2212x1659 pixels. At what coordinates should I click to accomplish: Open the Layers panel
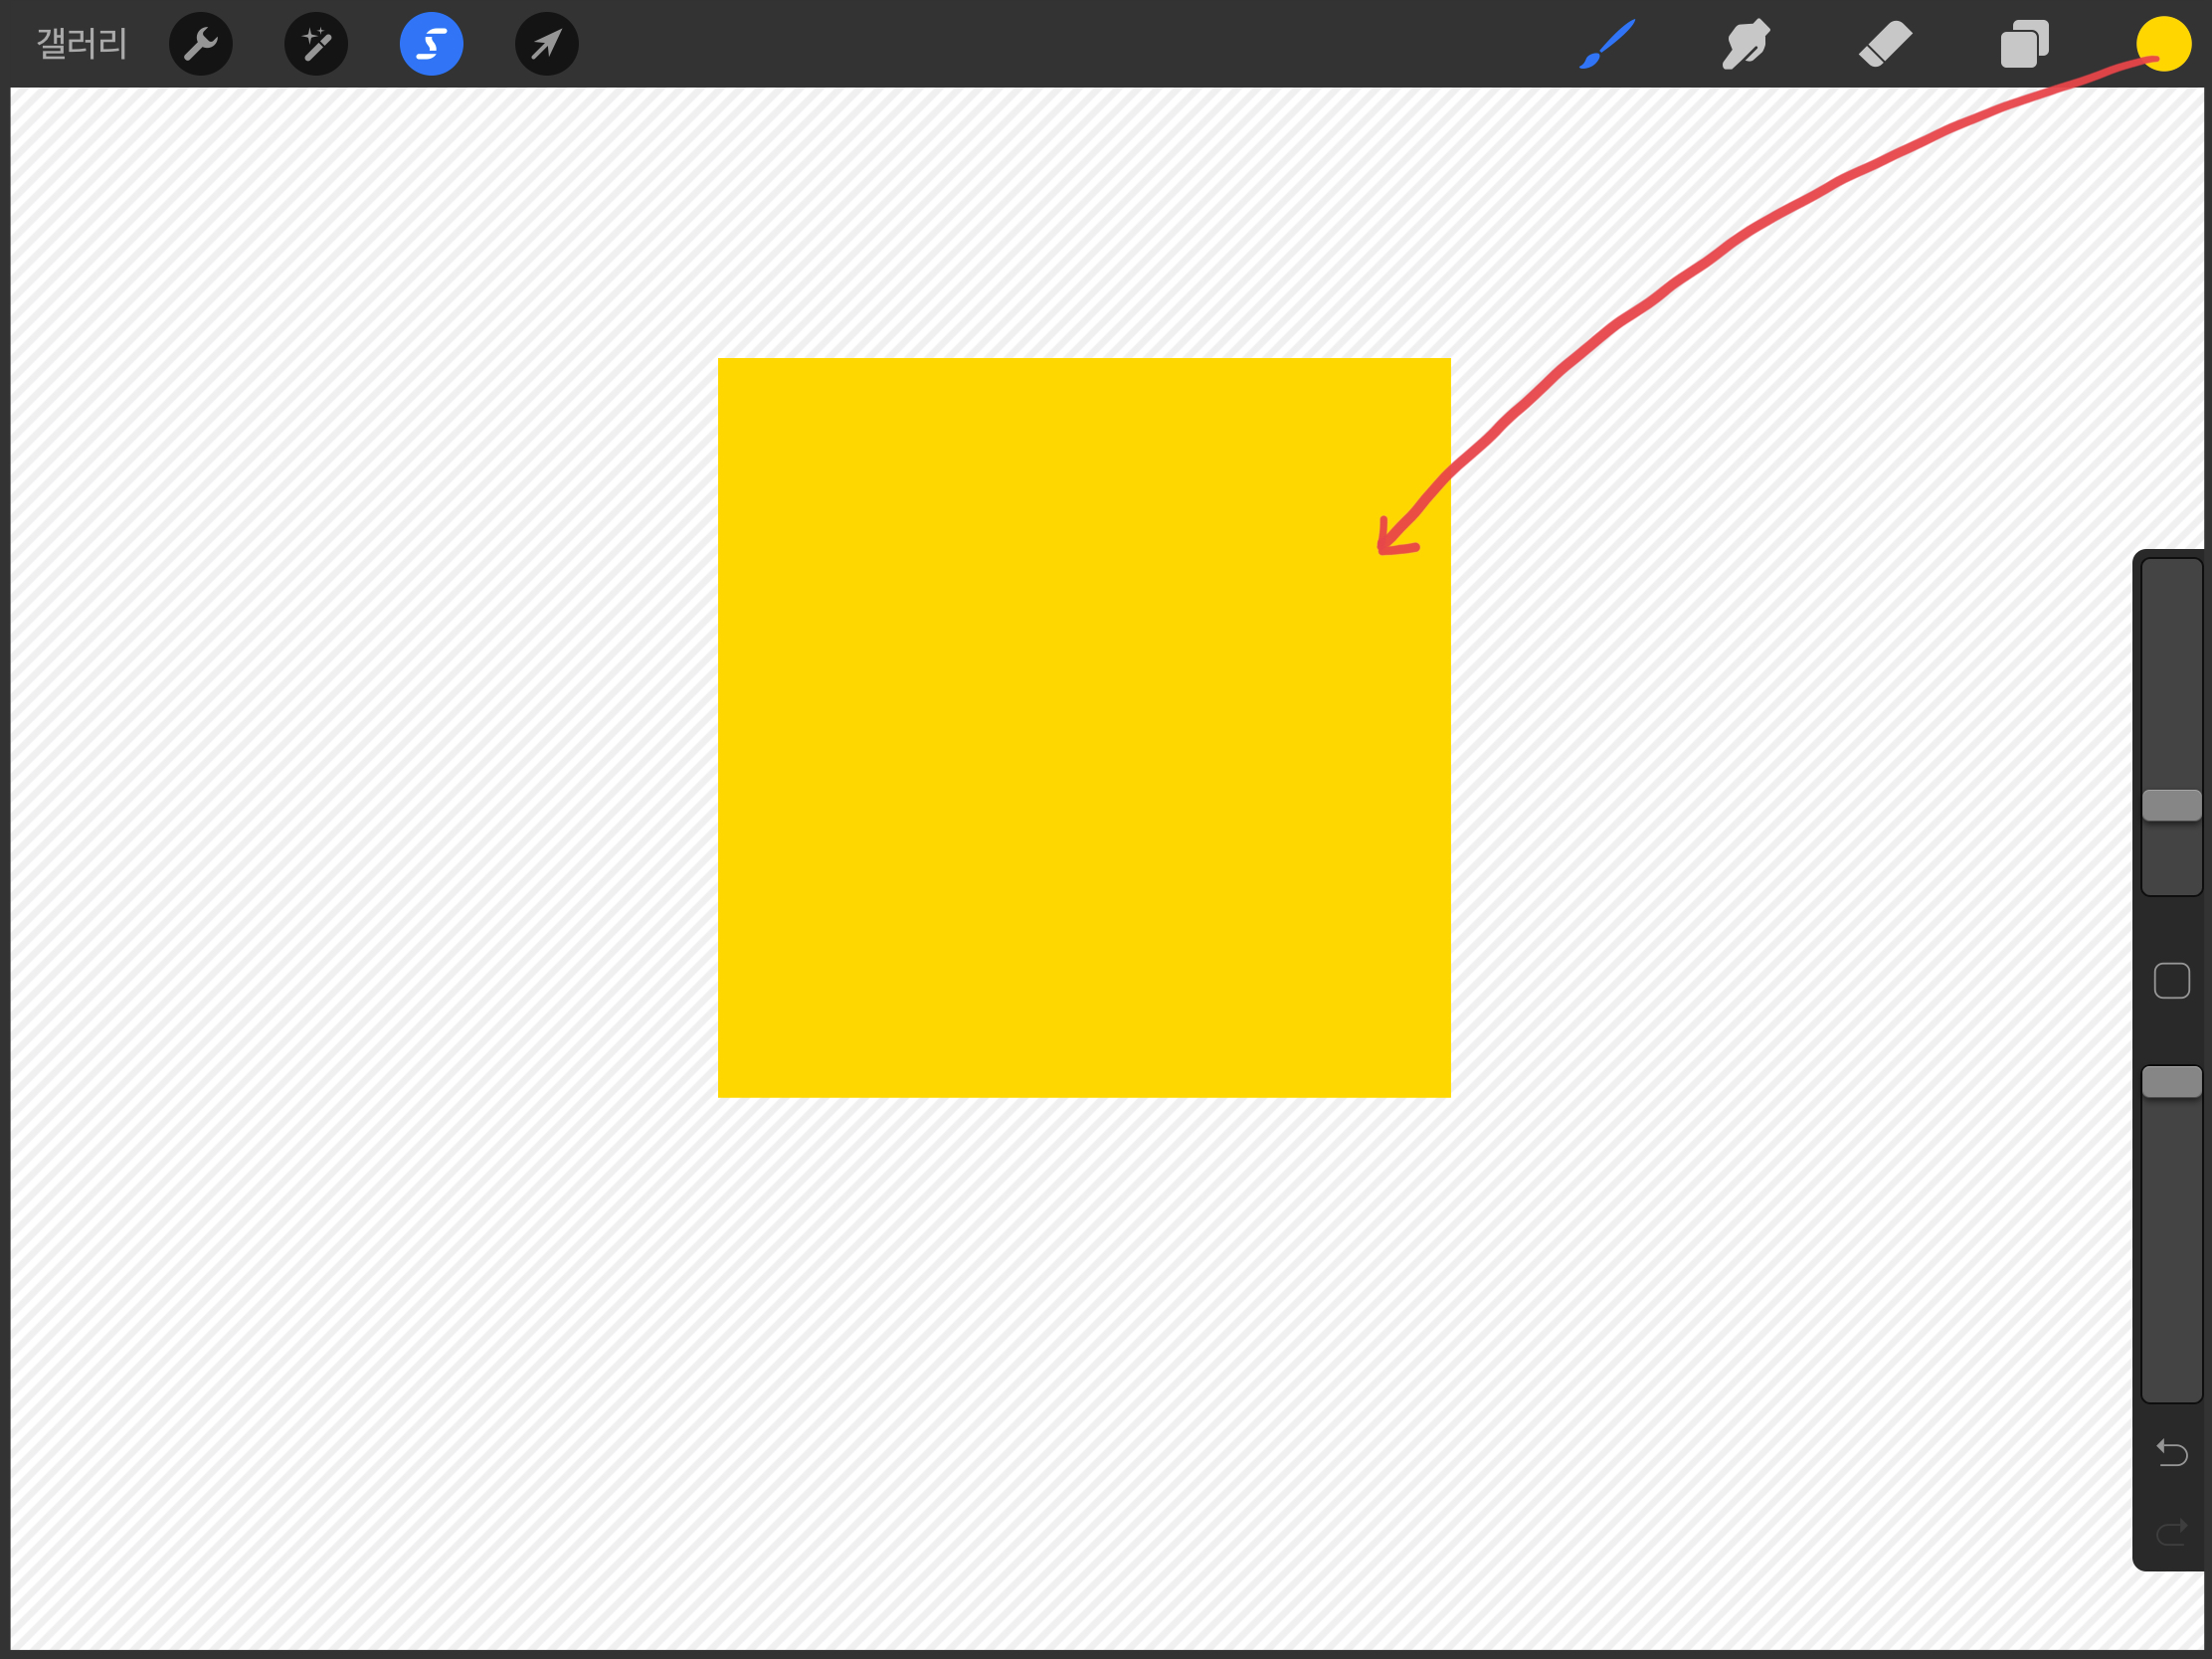click(x=2024, y=44)
